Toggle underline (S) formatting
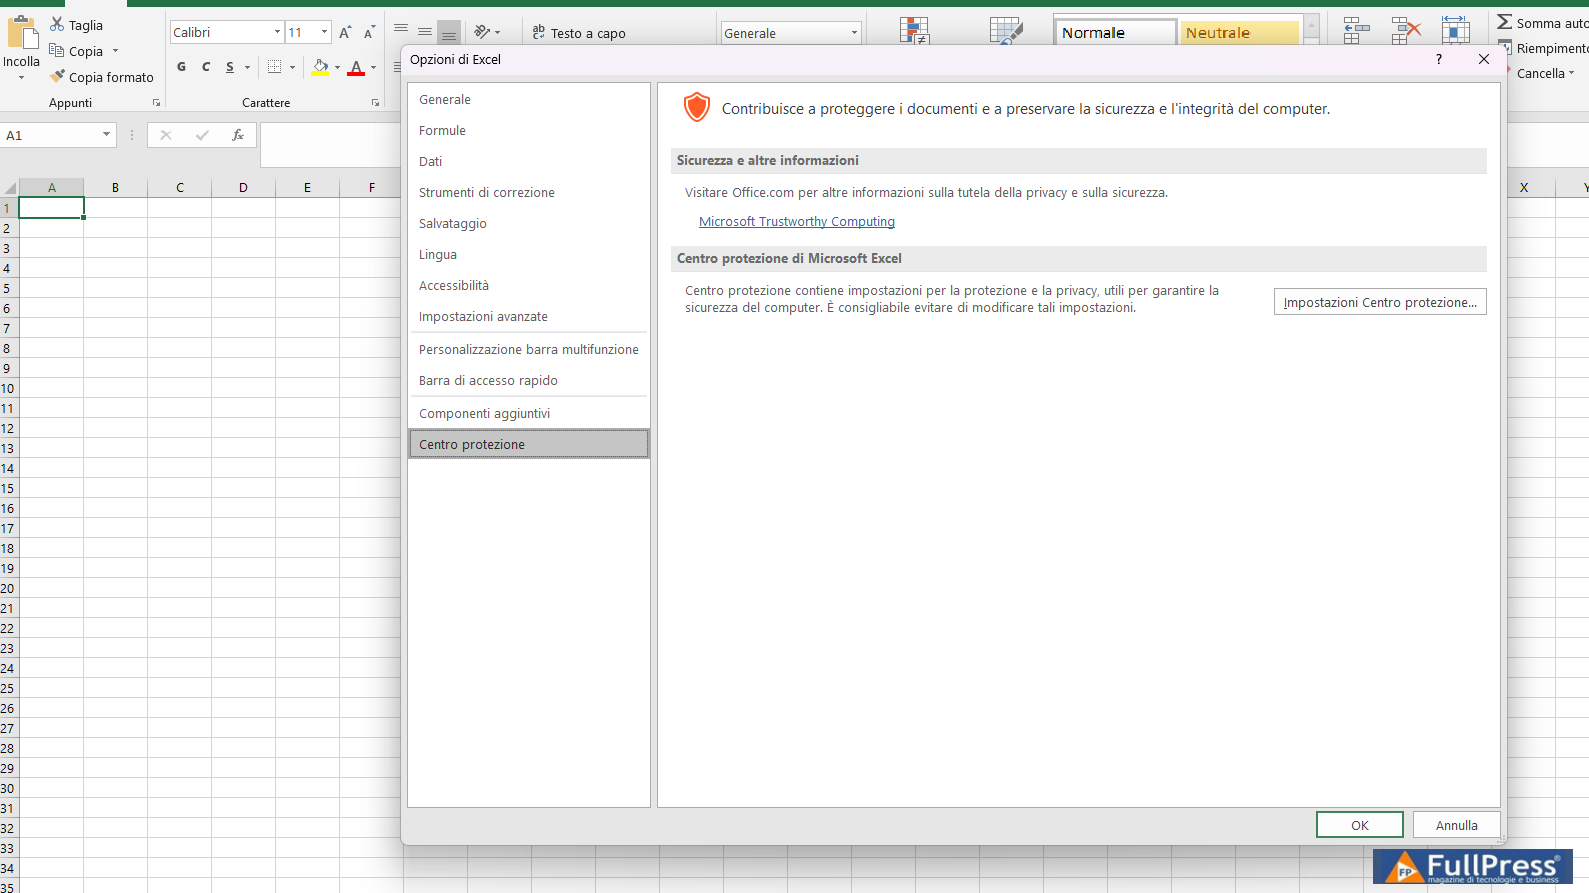Screen dimensions: 1589x893 pyautogui.click(x=230, y=67)
